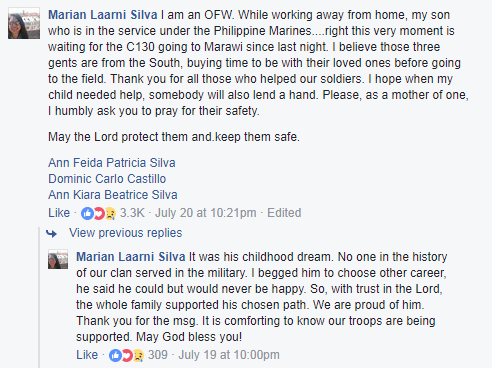
Task: Open tagged profile Ann Kiara Beatrice Silva
Action: [113, 195]
